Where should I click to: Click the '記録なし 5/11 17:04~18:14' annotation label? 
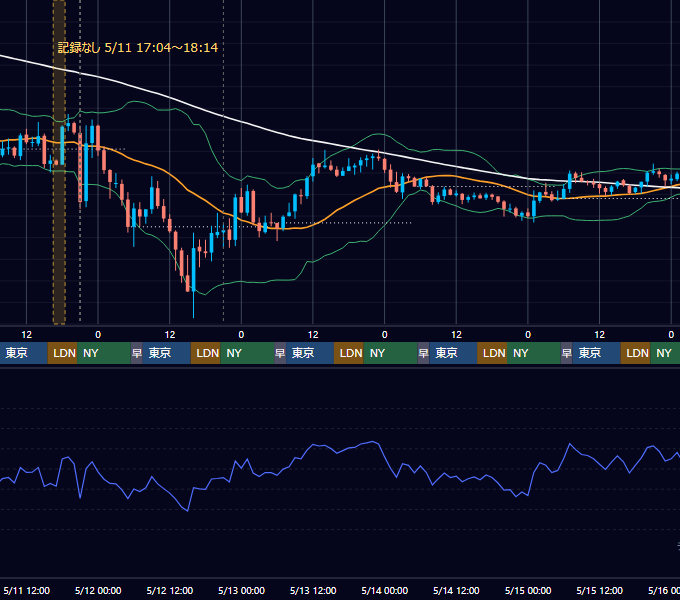coord(138,47)
